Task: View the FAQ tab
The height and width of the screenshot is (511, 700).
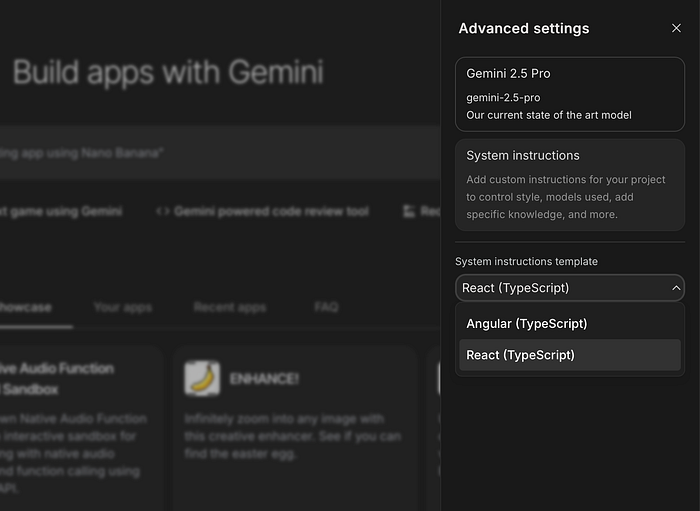Action: coord(326,308)
